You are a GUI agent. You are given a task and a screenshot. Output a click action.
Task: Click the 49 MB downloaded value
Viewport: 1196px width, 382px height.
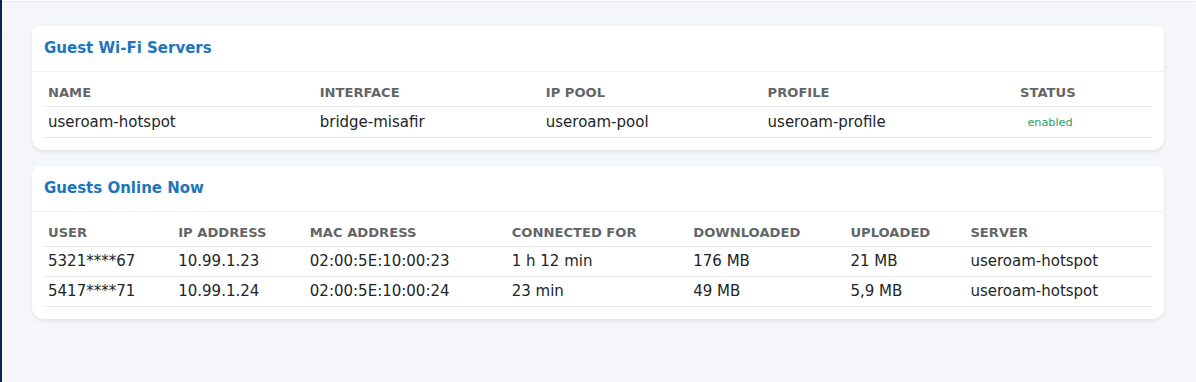coord(717,291)
